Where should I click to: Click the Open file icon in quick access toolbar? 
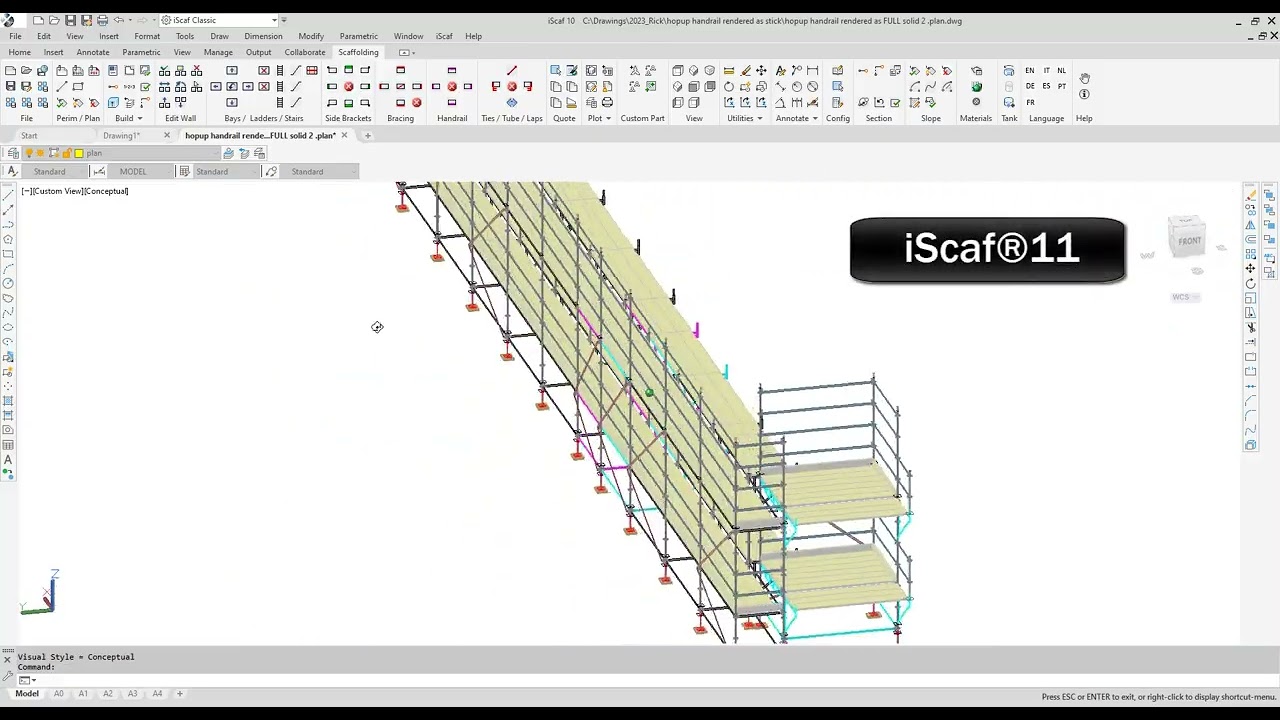(54, 20)
